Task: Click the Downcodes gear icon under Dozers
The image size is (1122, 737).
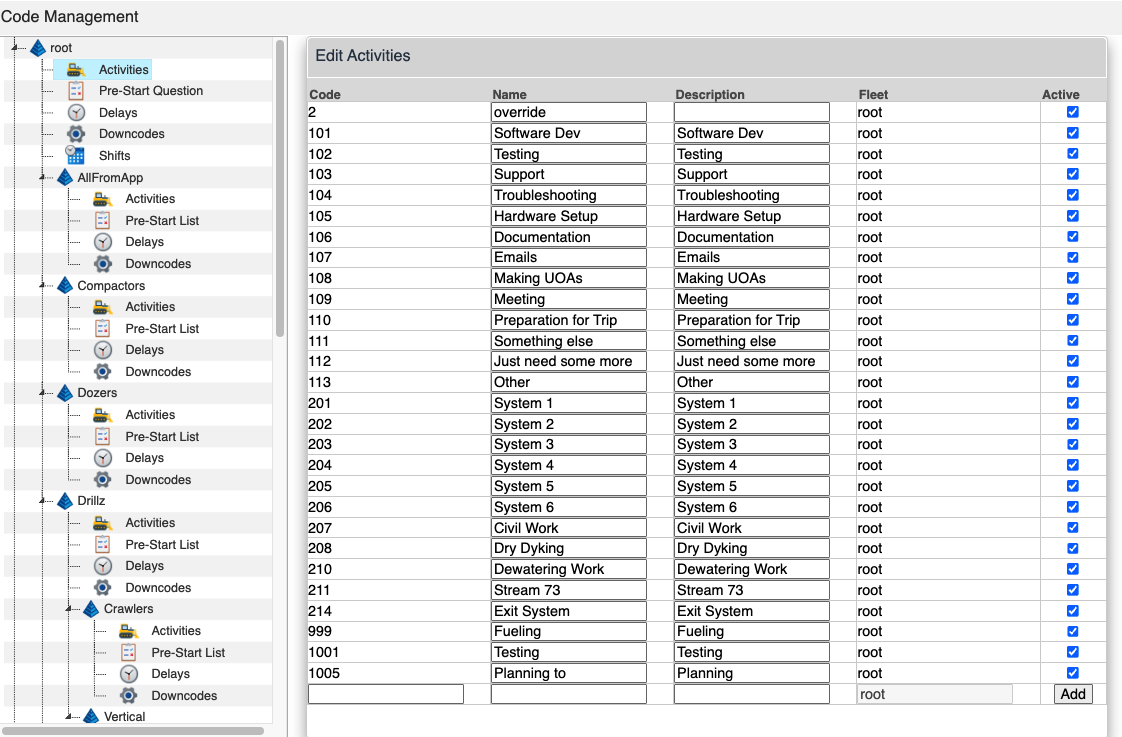Action: click(x=103, y=479)
